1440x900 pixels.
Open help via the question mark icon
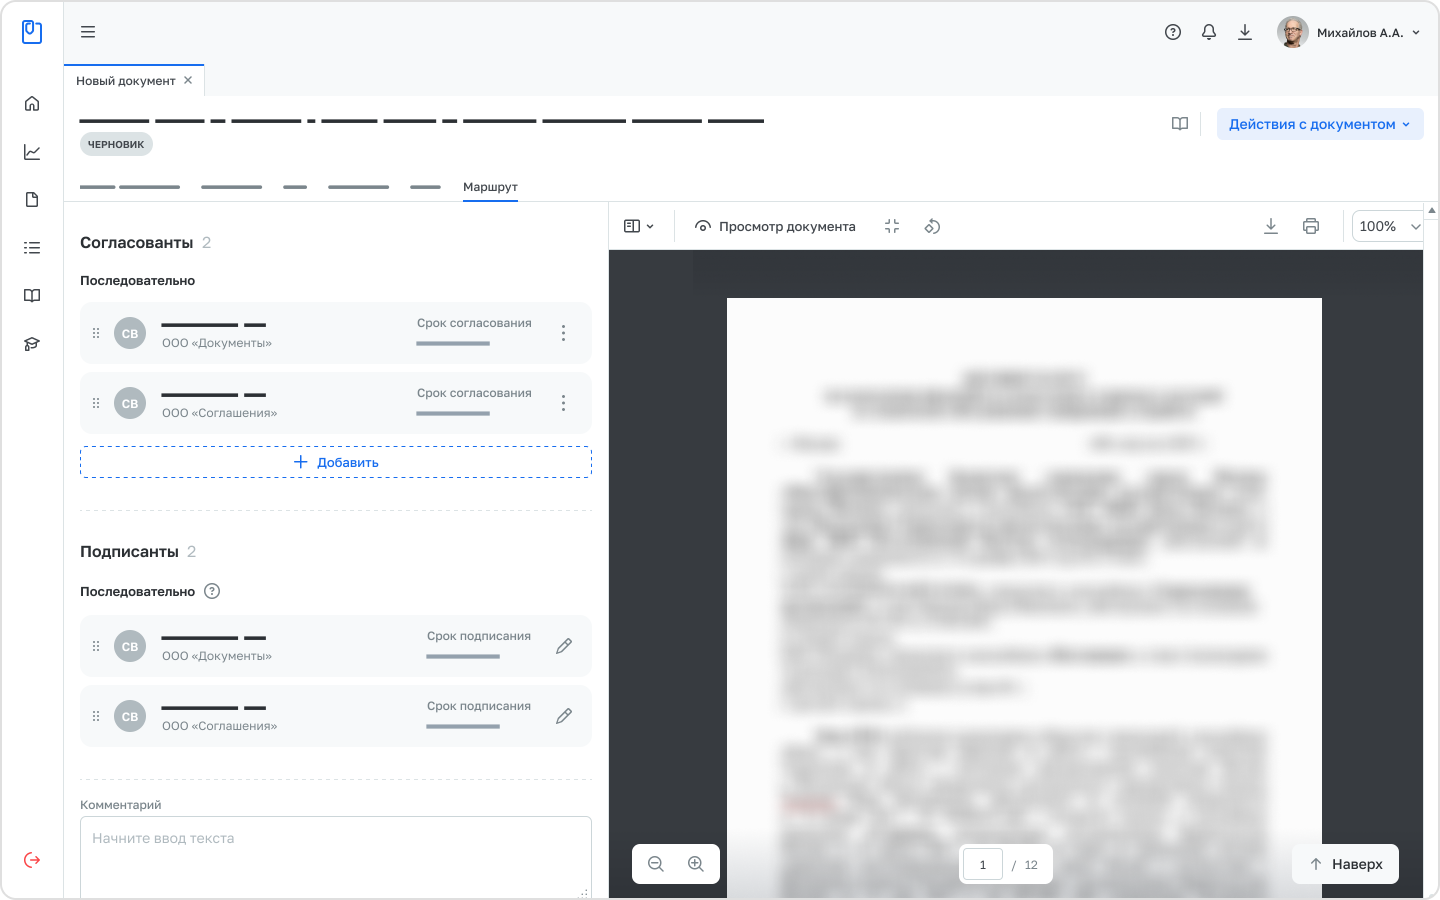coord(1173,32)
